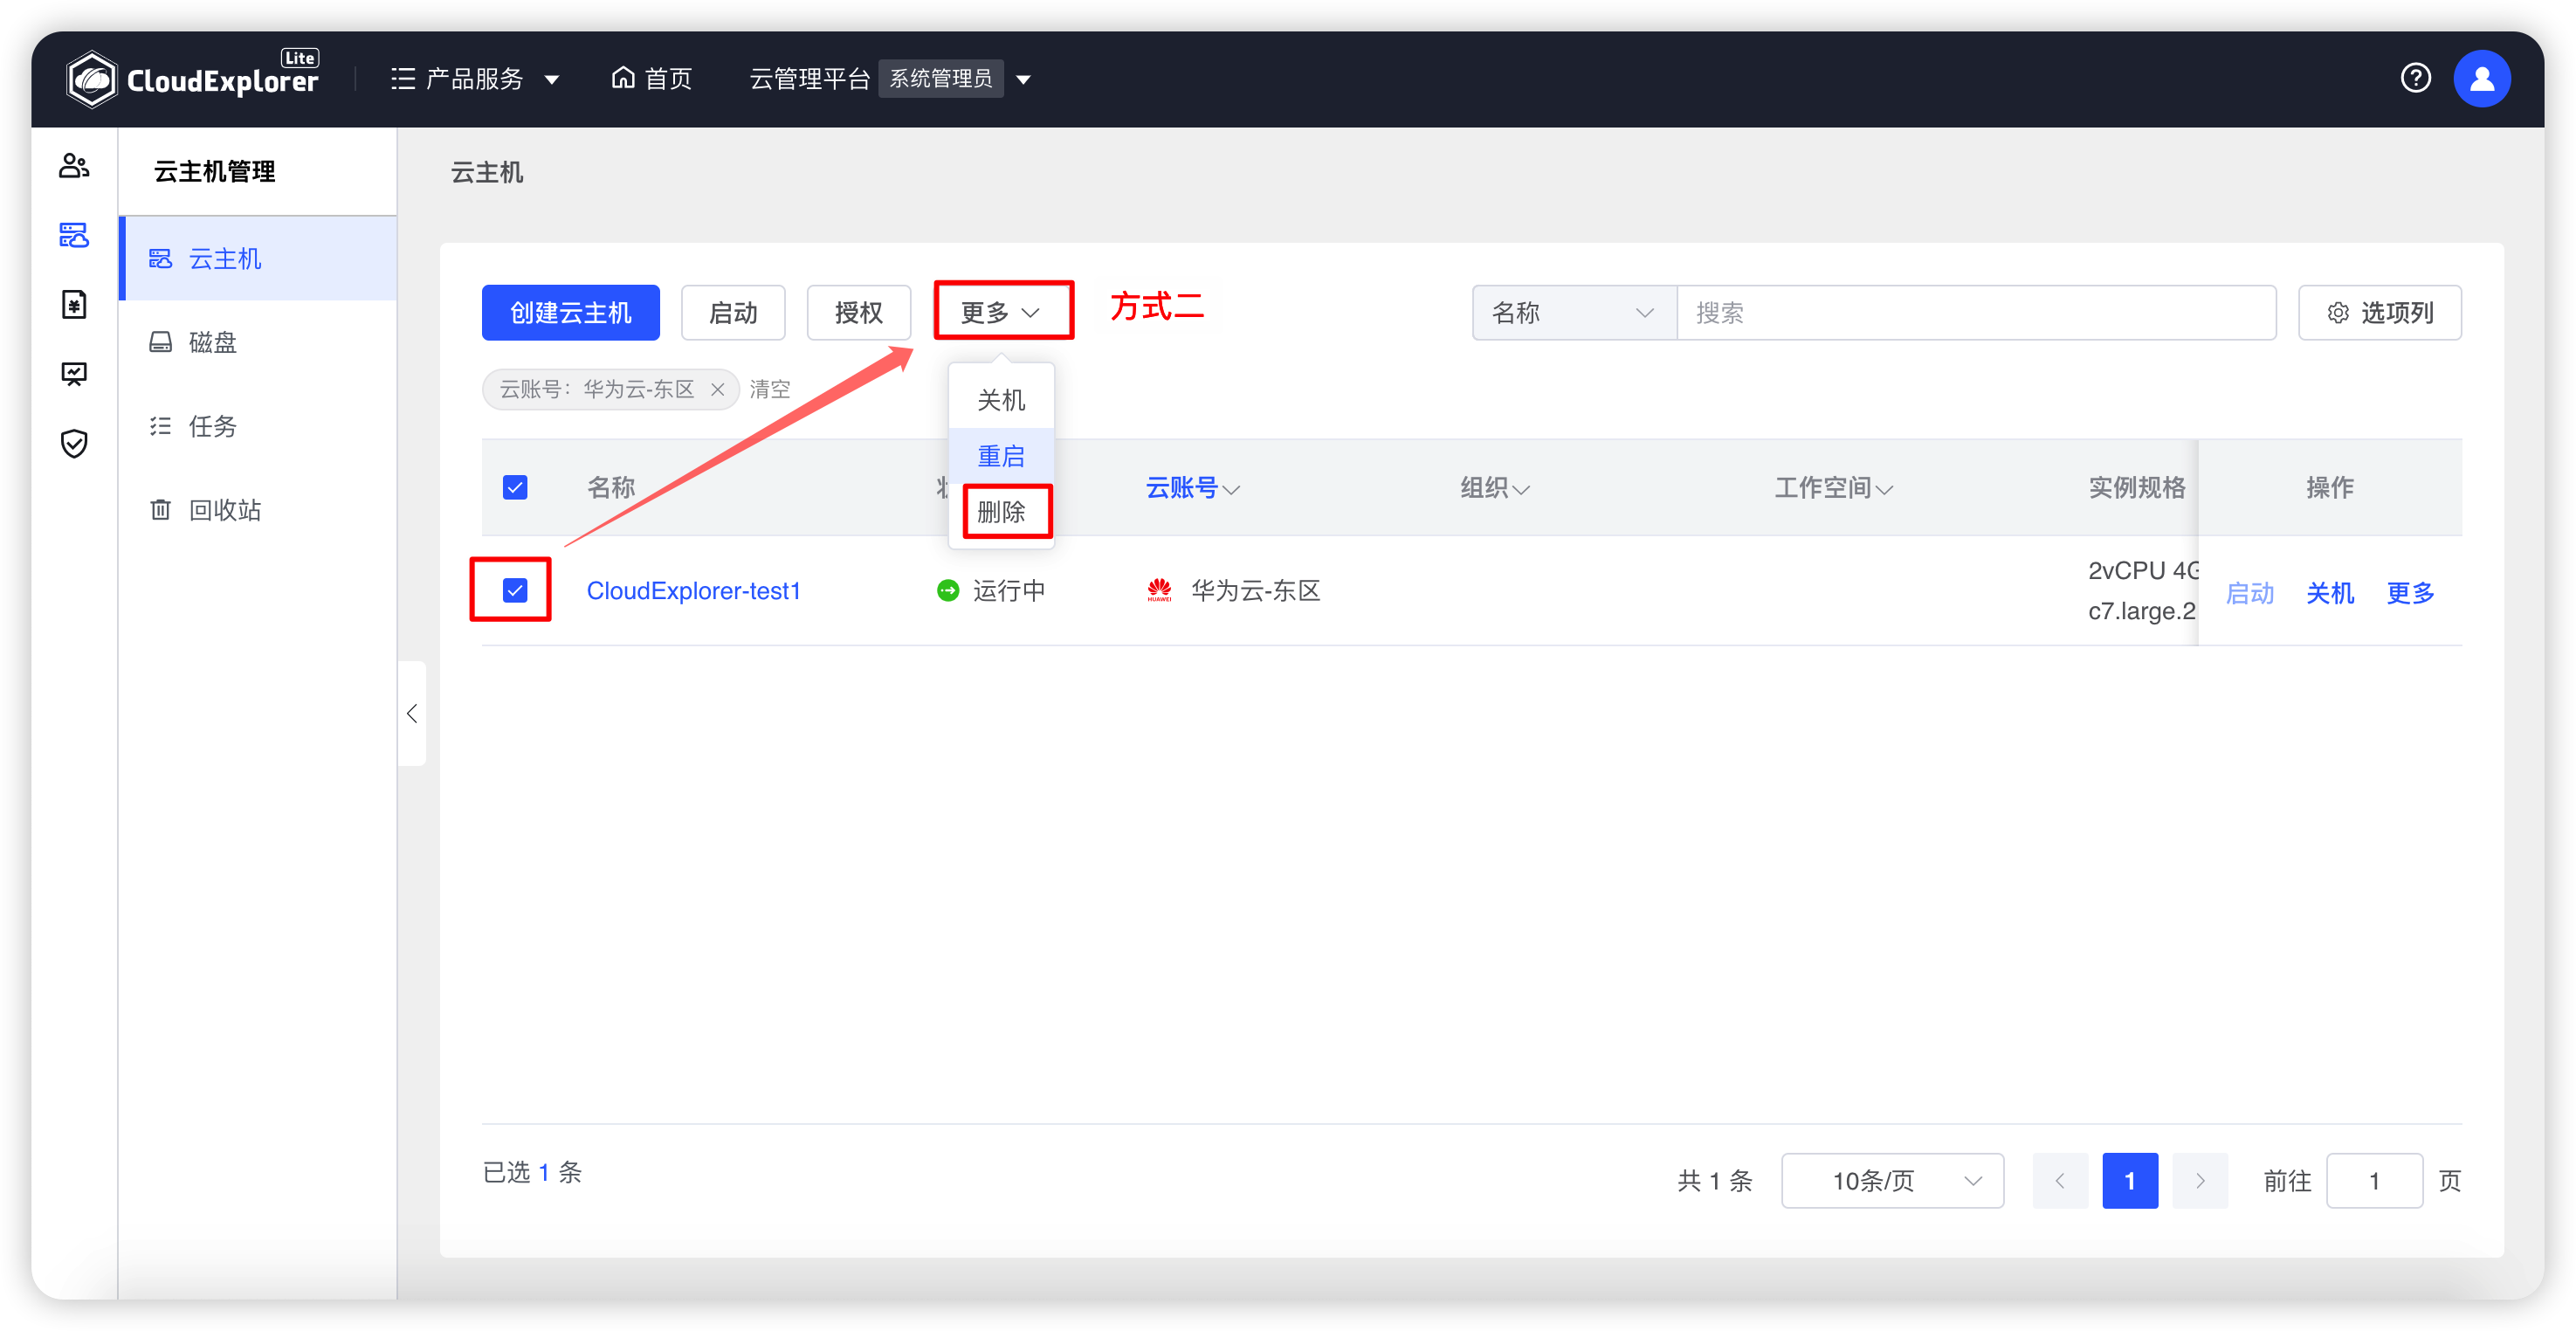Focus the 搜索 input field
This screenshot has width=2576, height=1331.
point(1976,312)
